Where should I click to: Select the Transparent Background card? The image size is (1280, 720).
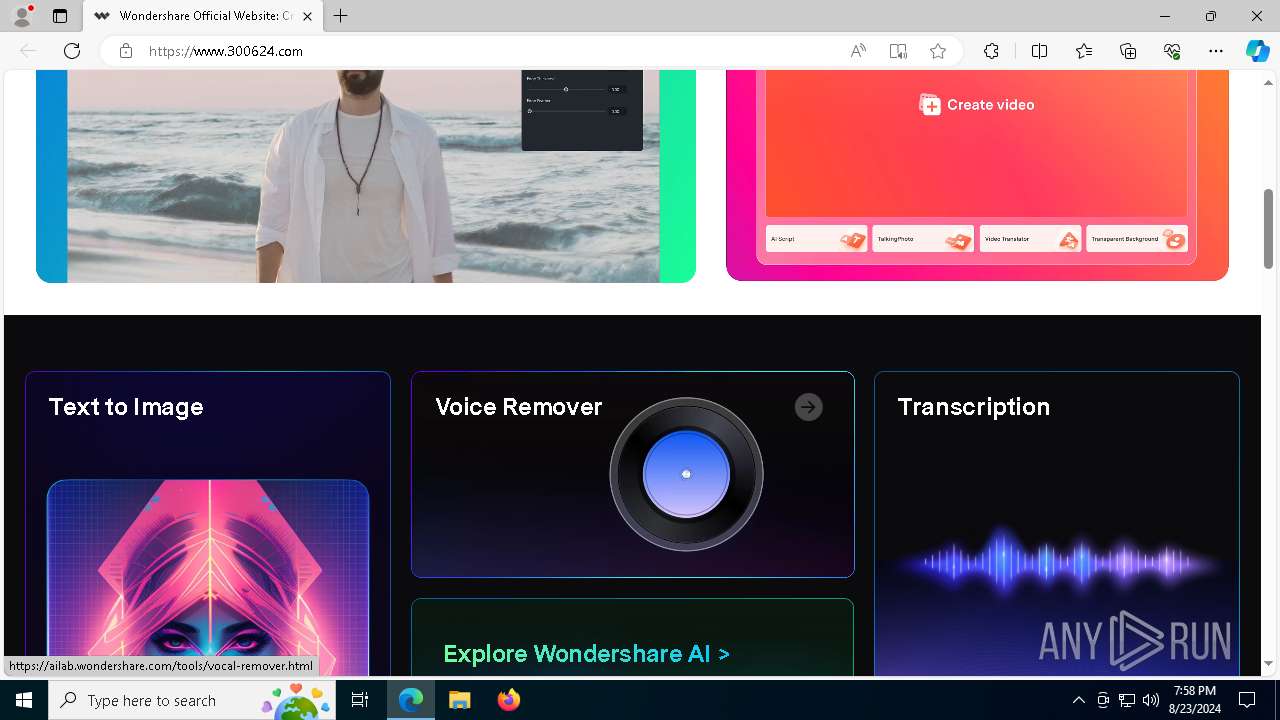click(x=1137, y=240)
